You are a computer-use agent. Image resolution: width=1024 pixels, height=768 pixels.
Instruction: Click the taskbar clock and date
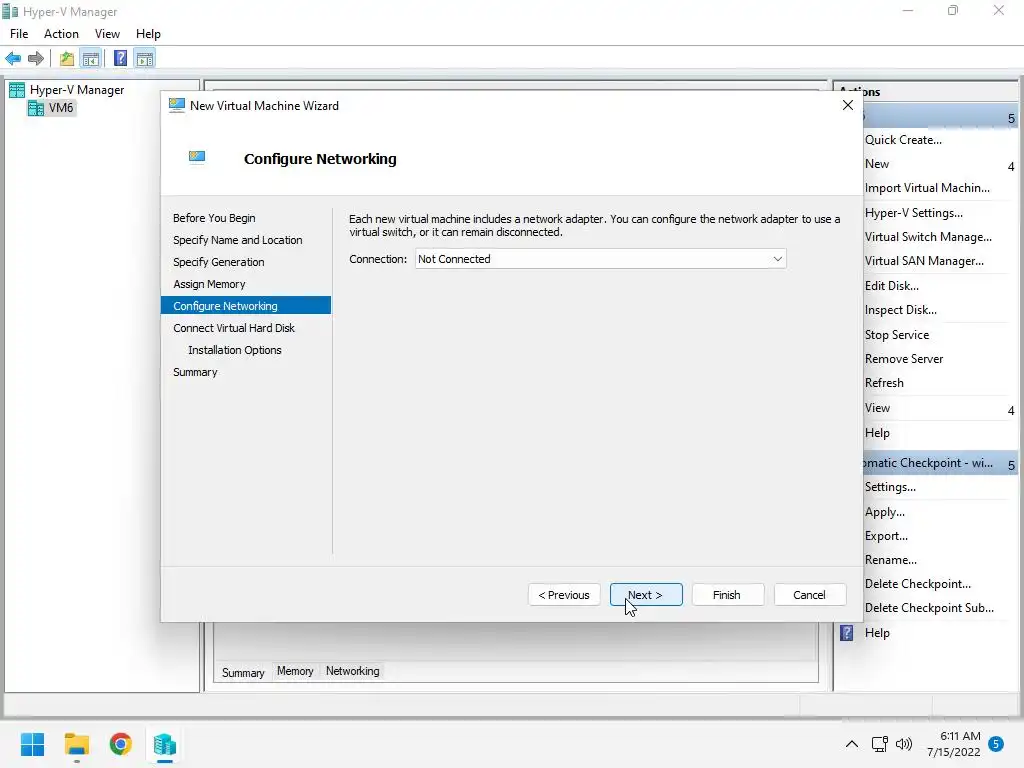tap(953, 744)
